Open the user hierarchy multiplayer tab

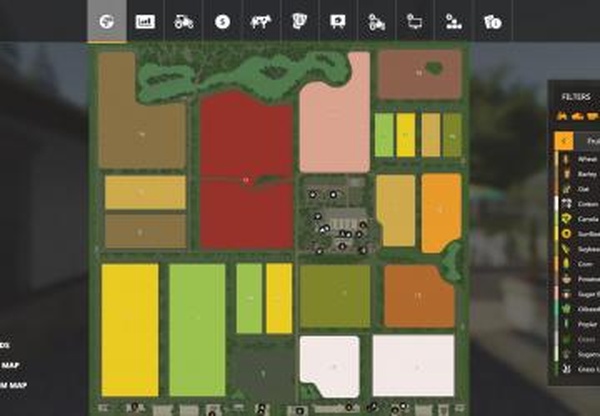click(x=453, y=21)
